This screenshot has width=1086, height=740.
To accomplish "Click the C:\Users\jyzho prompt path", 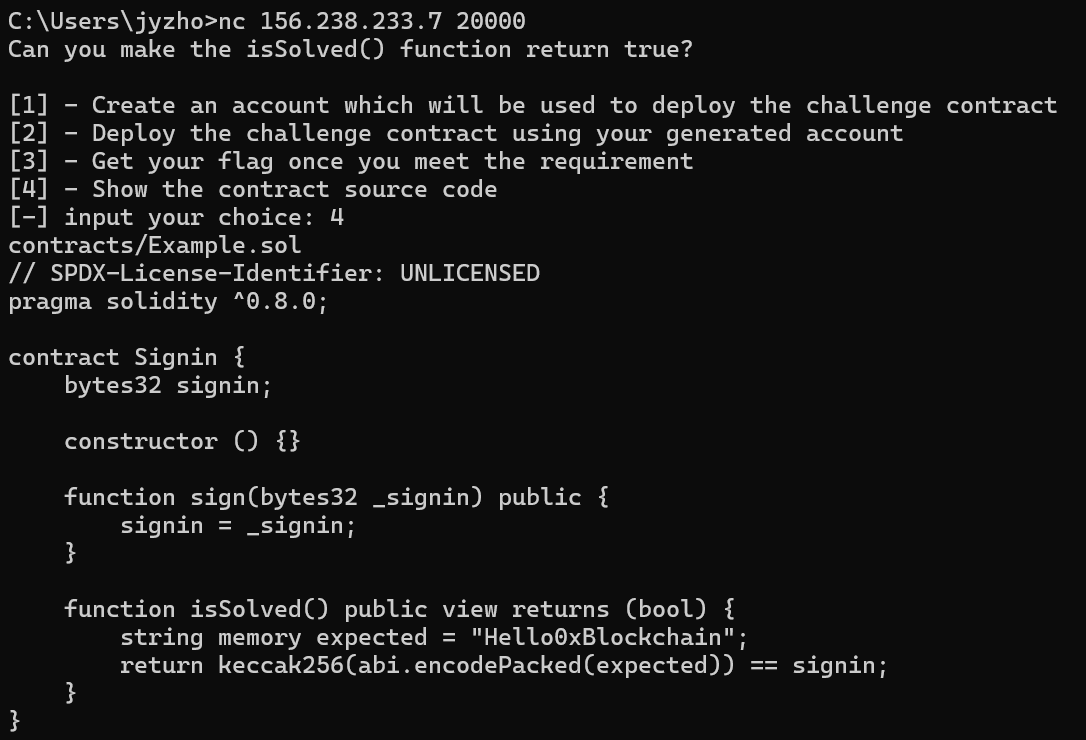I will pyautogui.click(x=106, y=21).
